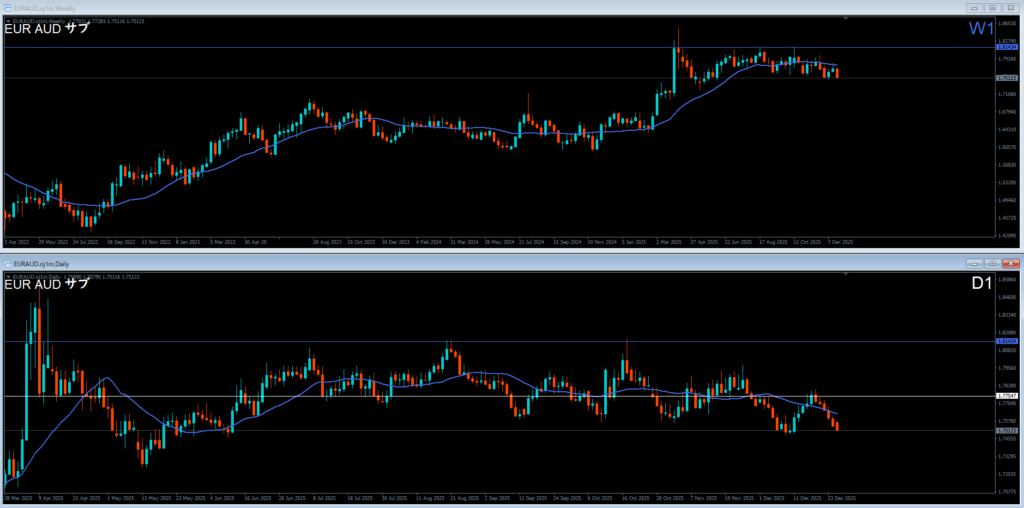Viewport: 1024px width, 508px height.
Task: Click the 1.77547 price level label on Daily chart
Action: tap(1005, 396)
